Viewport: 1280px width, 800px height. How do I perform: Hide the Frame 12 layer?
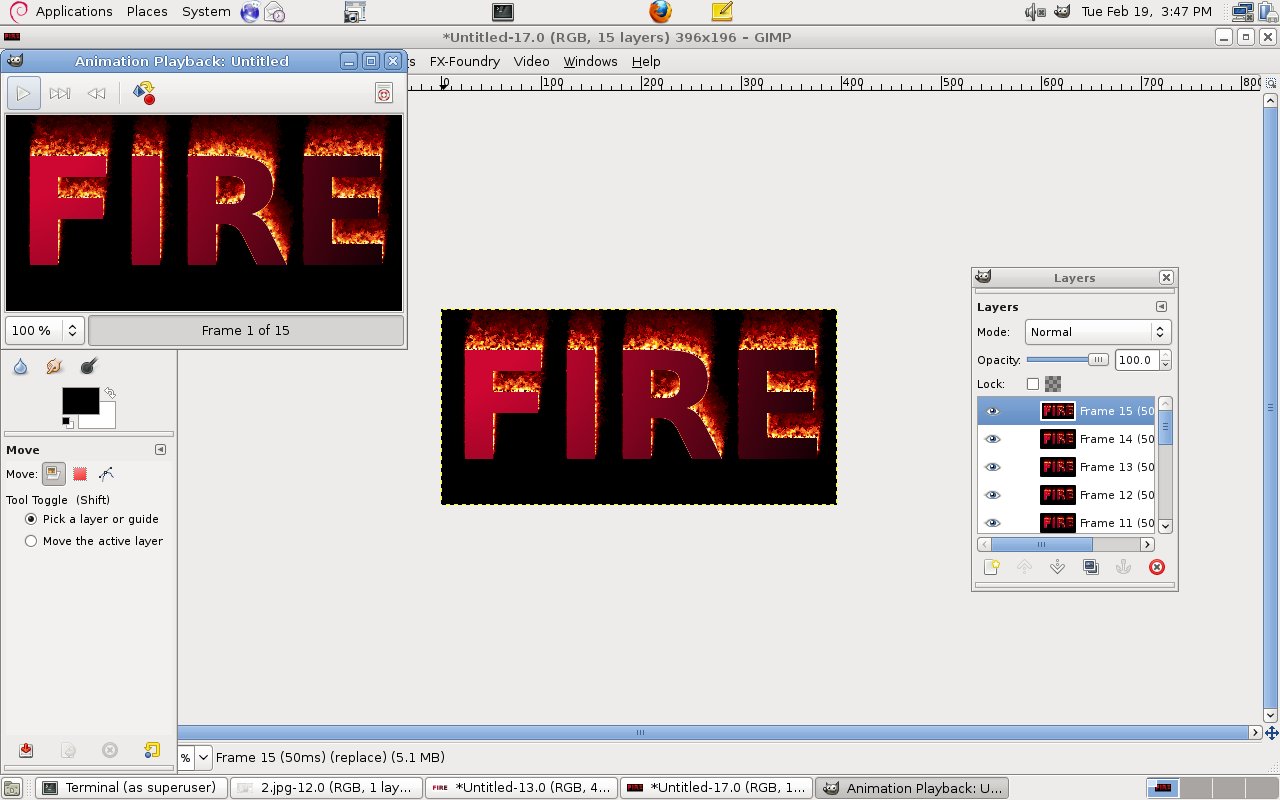pyautogui.click(x=992, y=495)
